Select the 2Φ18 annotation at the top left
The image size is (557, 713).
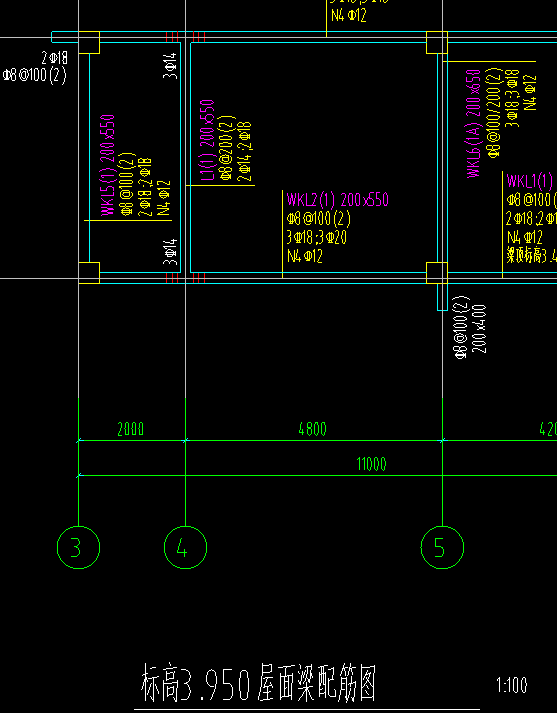click(x=55, y=58)
